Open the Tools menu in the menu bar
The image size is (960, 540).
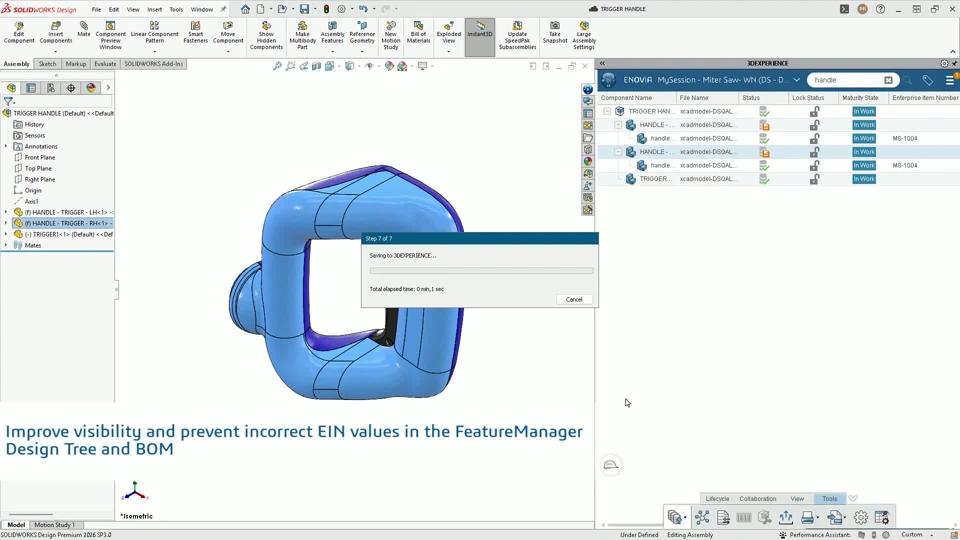[176, 9]
